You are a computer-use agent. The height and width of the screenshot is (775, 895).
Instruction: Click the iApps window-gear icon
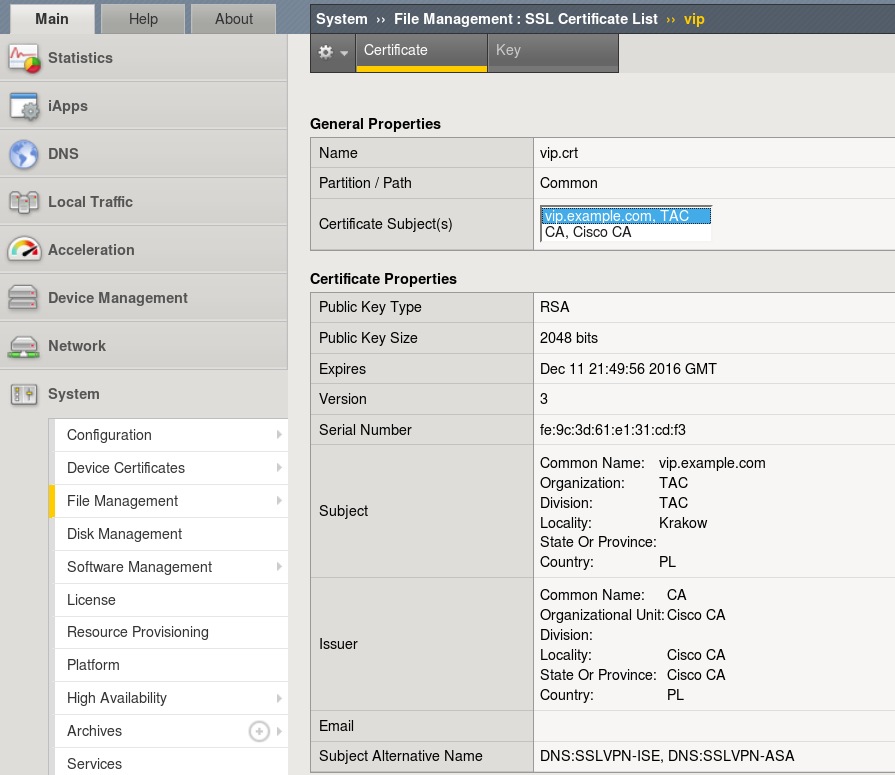[25, 106]
